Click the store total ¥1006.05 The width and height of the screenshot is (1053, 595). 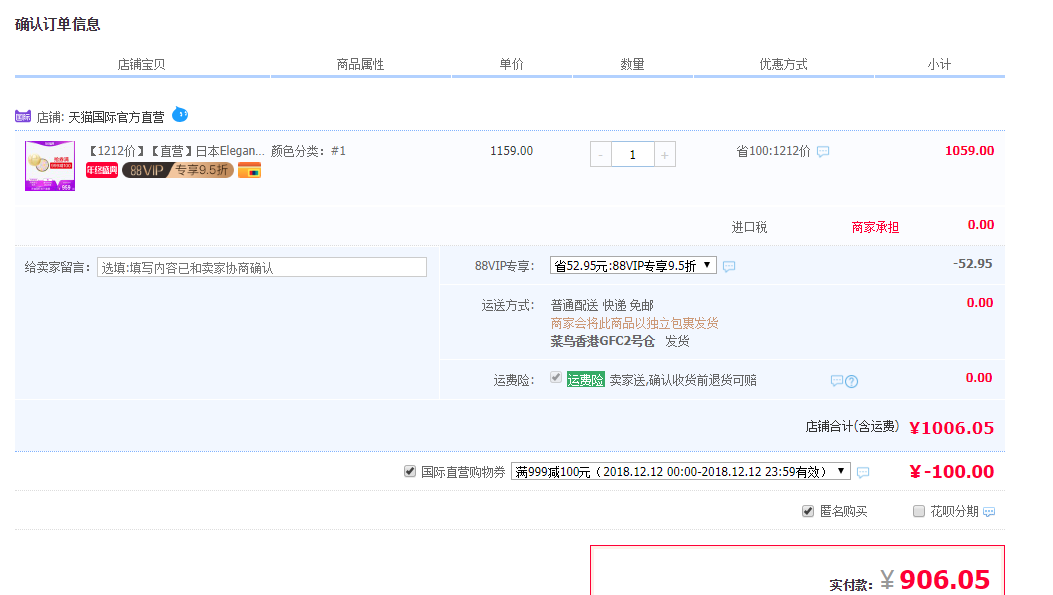952,428
